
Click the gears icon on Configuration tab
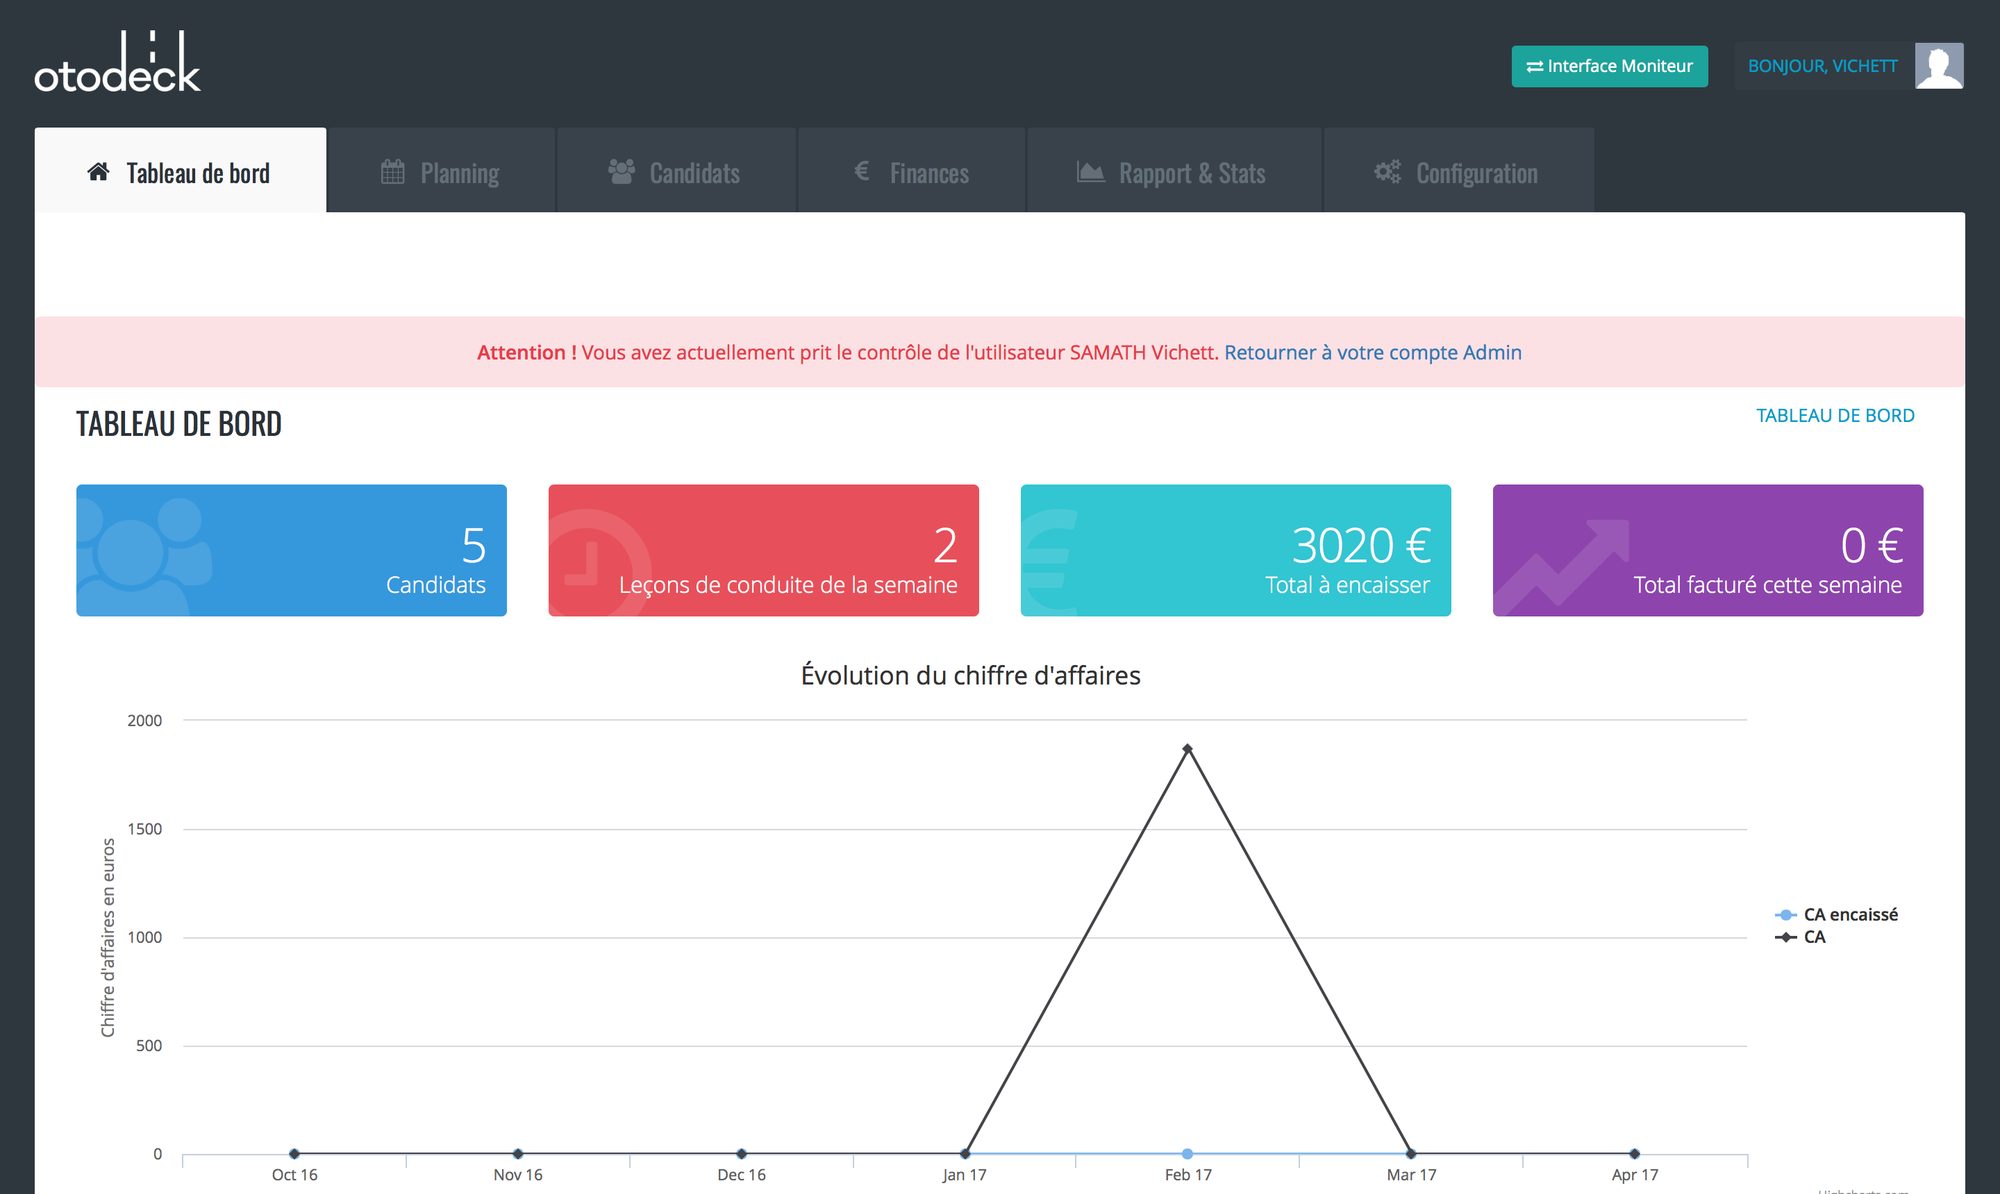tap(1387, 172)
